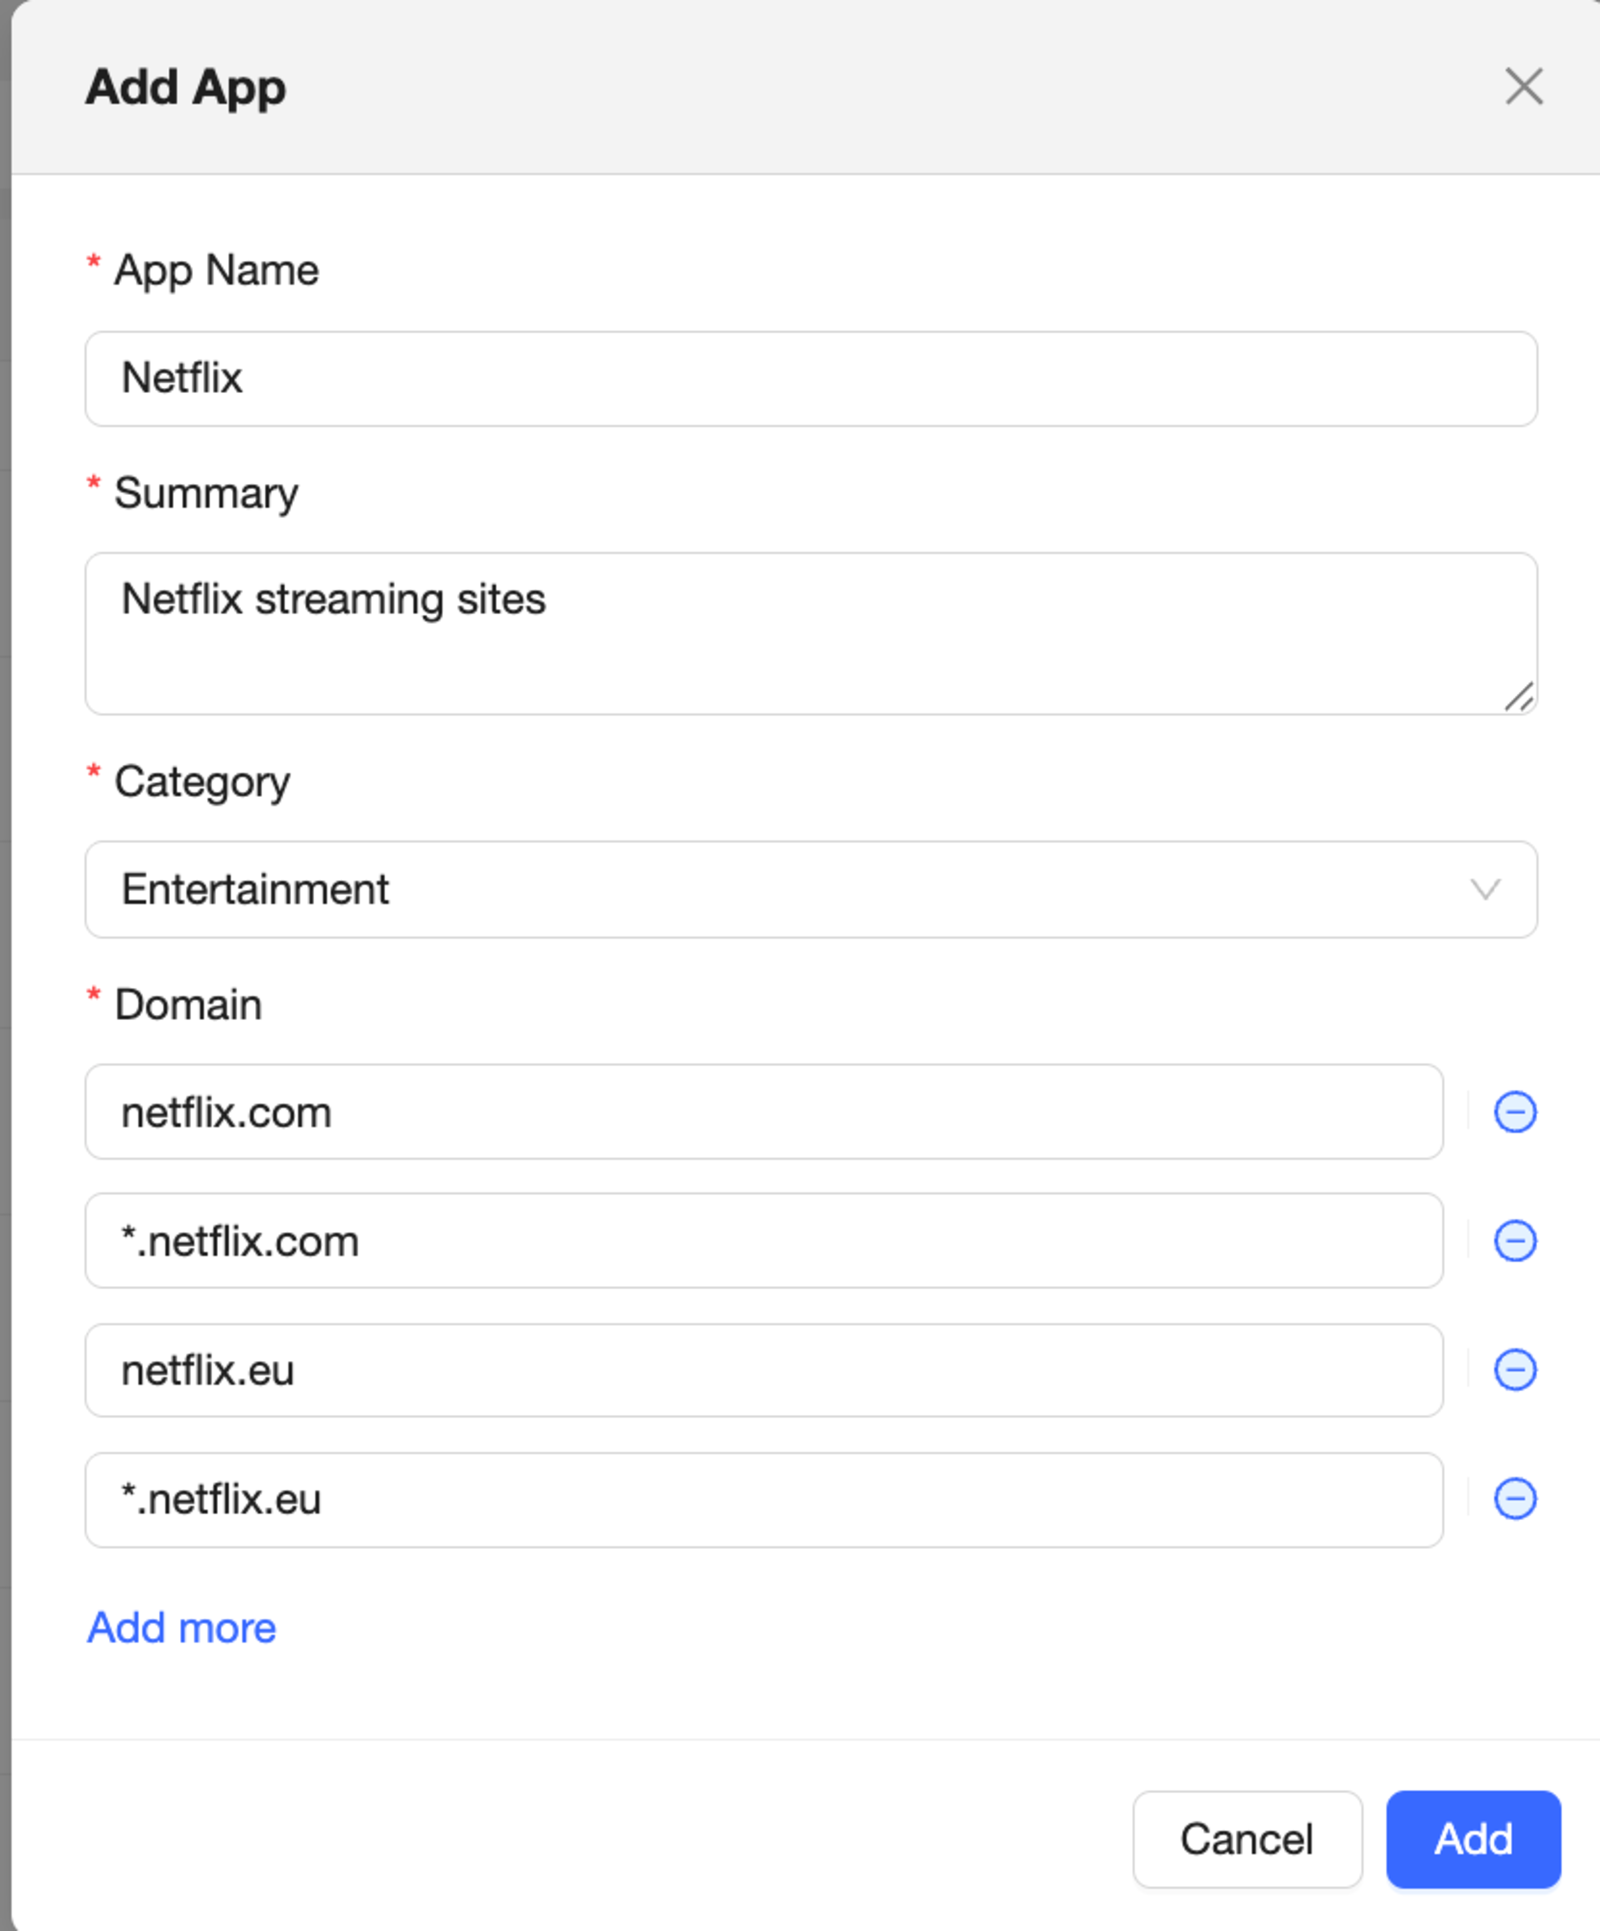The height and width of the screenshot is (1931, 1600).
Task: Click the Category dropdown chevron arrow
Action: coord(1485,889)
